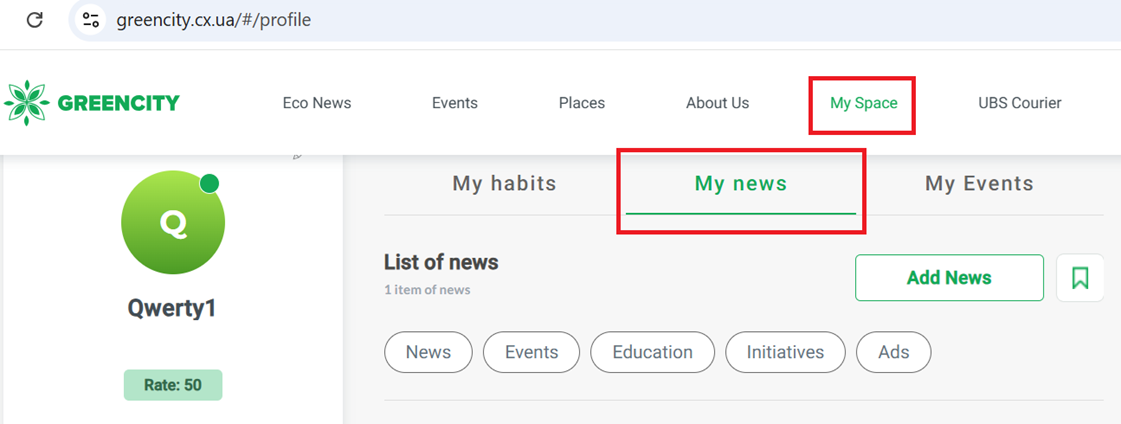The width and height of the screenshot is (1121, 424).
Task: Reload the page with the browser refresh icon
Action: 35,20
